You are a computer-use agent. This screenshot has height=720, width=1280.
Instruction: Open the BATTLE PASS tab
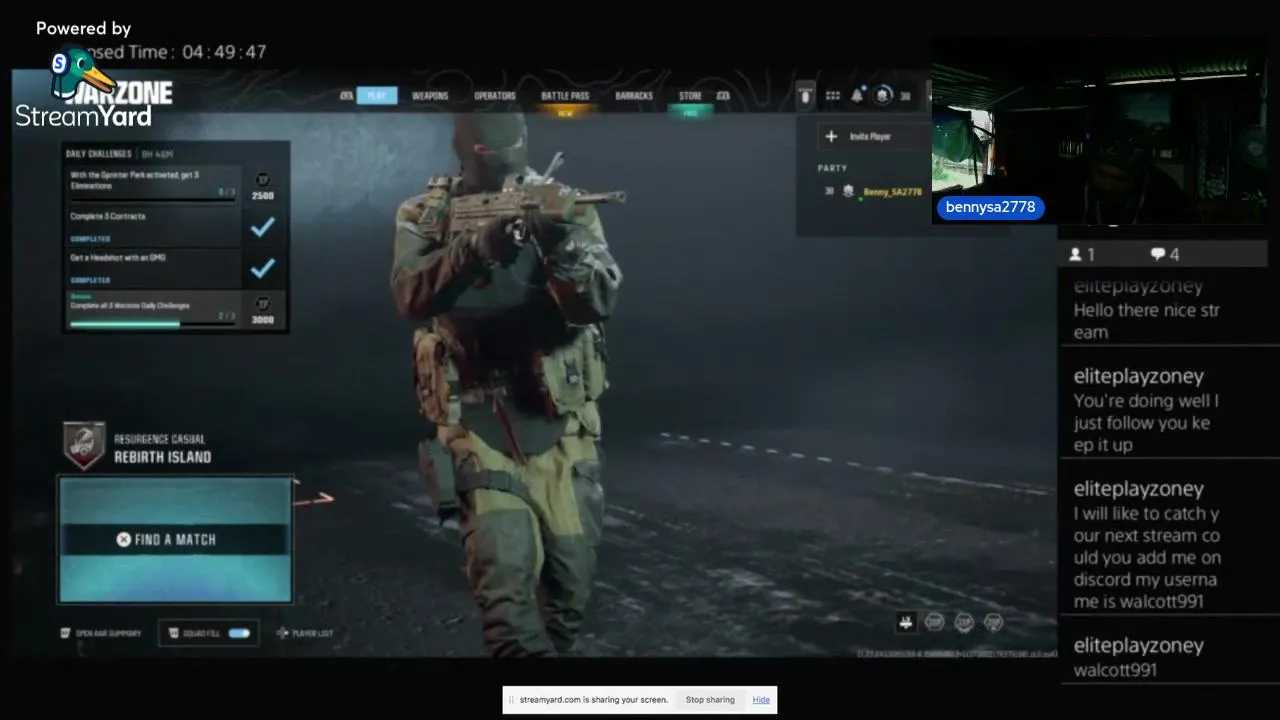pos(565,96)
